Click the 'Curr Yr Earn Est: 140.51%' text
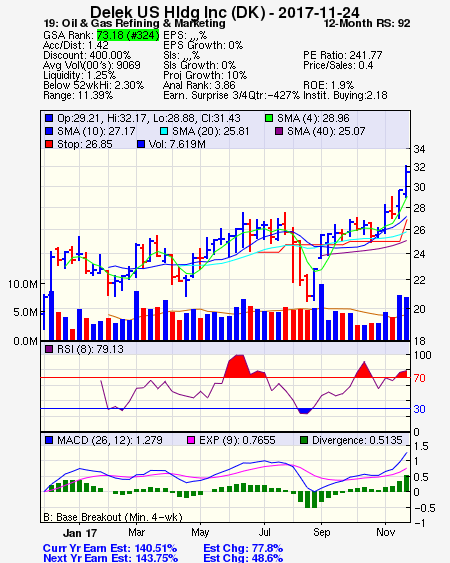 click(x=110, y=548)
